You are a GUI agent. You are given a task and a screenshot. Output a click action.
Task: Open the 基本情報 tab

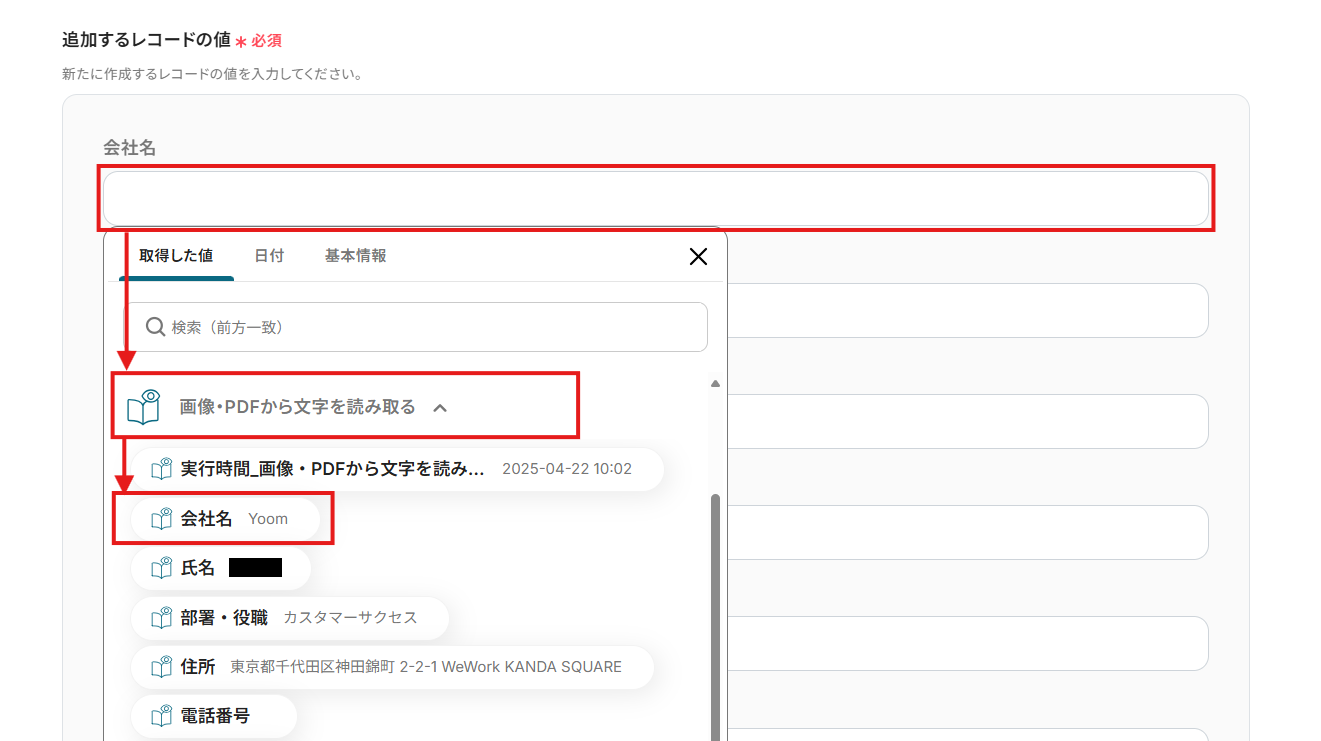tap(355, 256)
